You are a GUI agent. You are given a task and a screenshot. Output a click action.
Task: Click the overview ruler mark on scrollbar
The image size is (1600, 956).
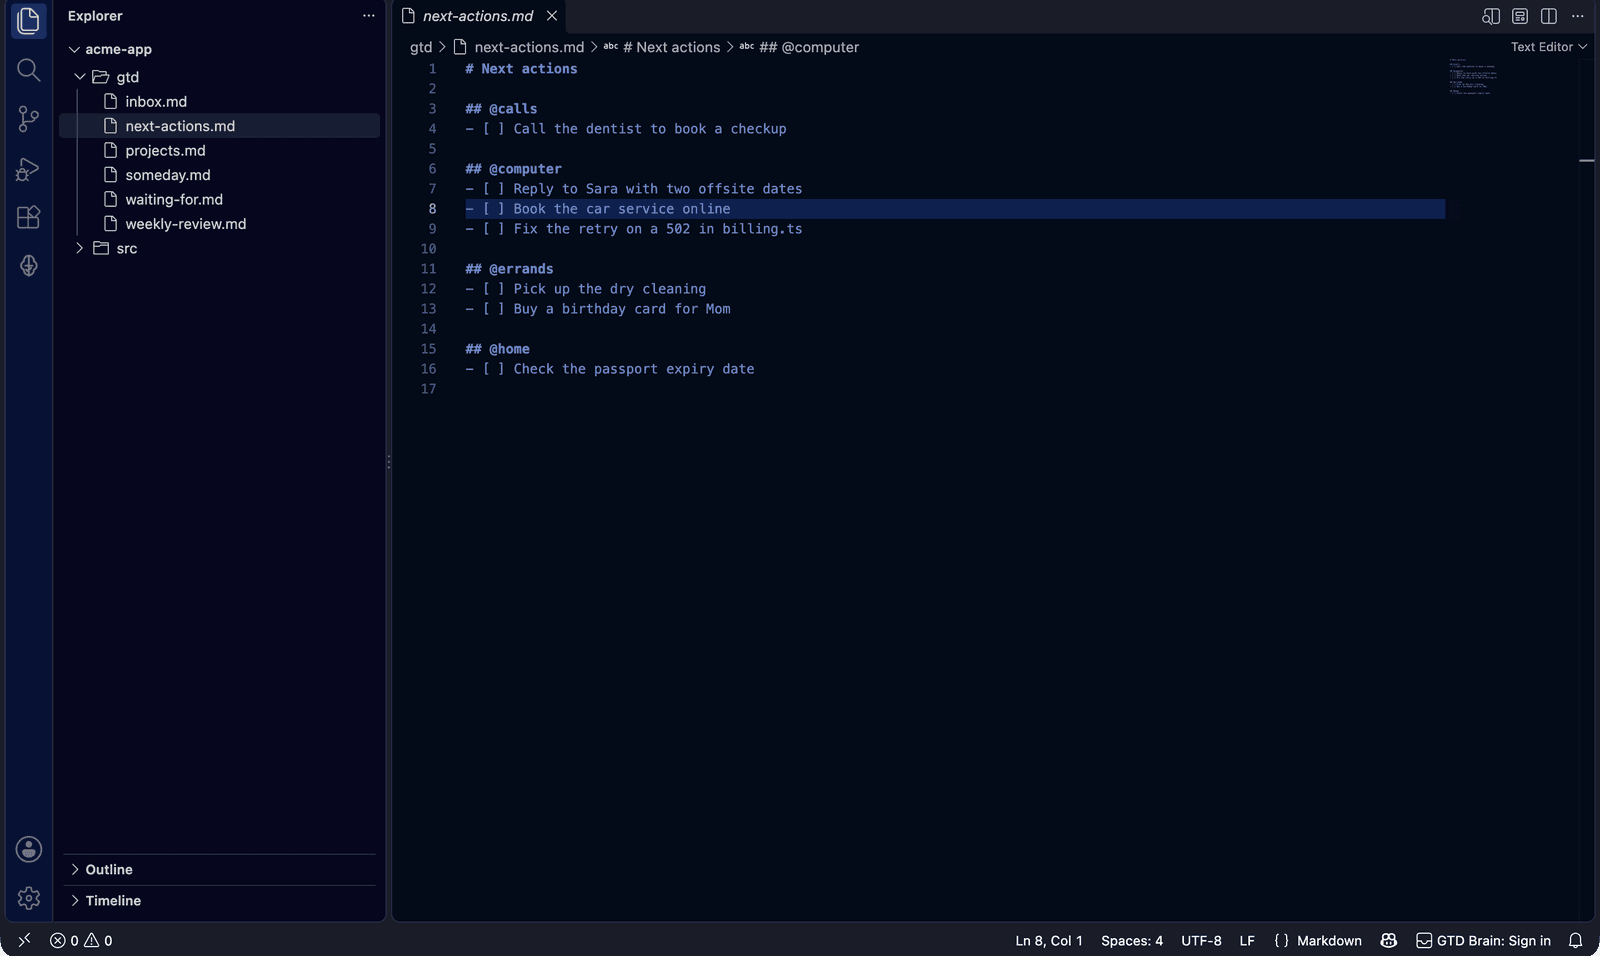1586,160
